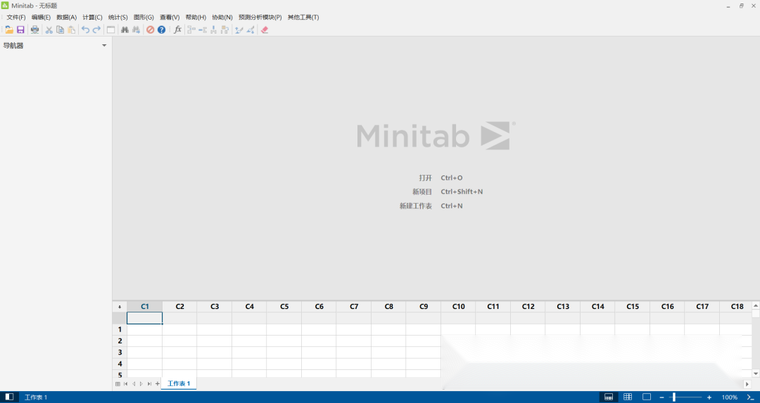Click the C1 column name cell
760x403 pixels.
point(144,318)
